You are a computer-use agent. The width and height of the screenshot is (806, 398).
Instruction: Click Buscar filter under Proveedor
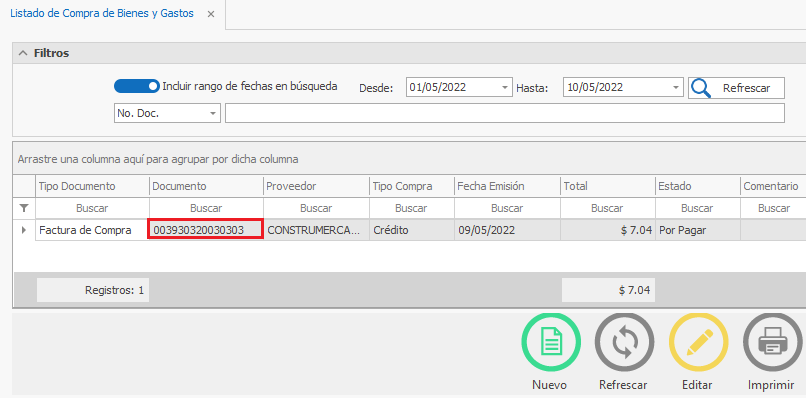[x=316, y=208]
